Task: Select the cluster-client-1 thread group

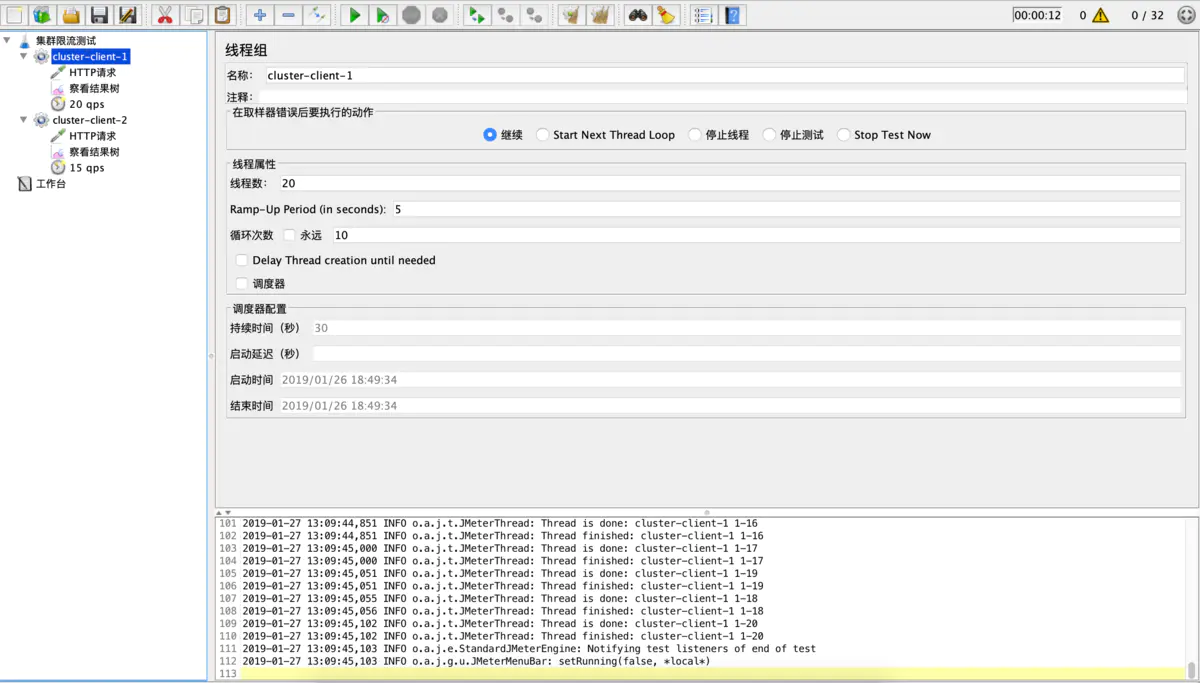Action: coord(90,57)
